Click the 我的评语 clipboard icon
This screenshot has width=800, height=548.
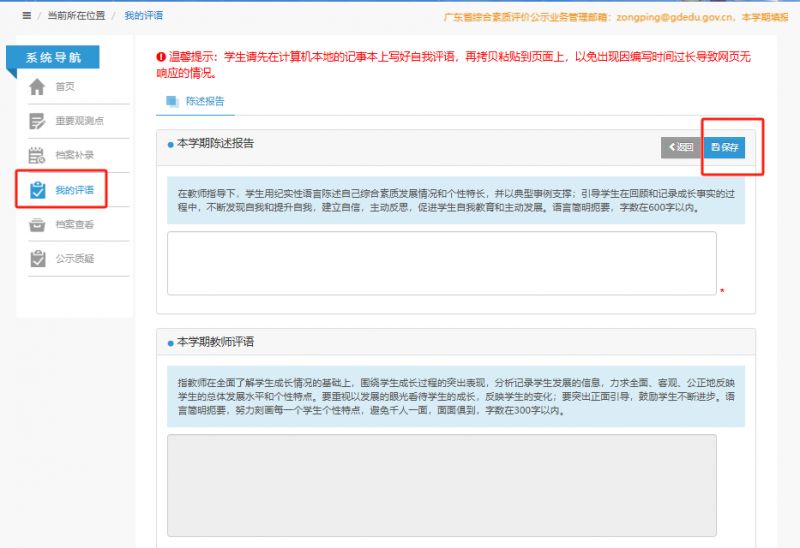37,190
